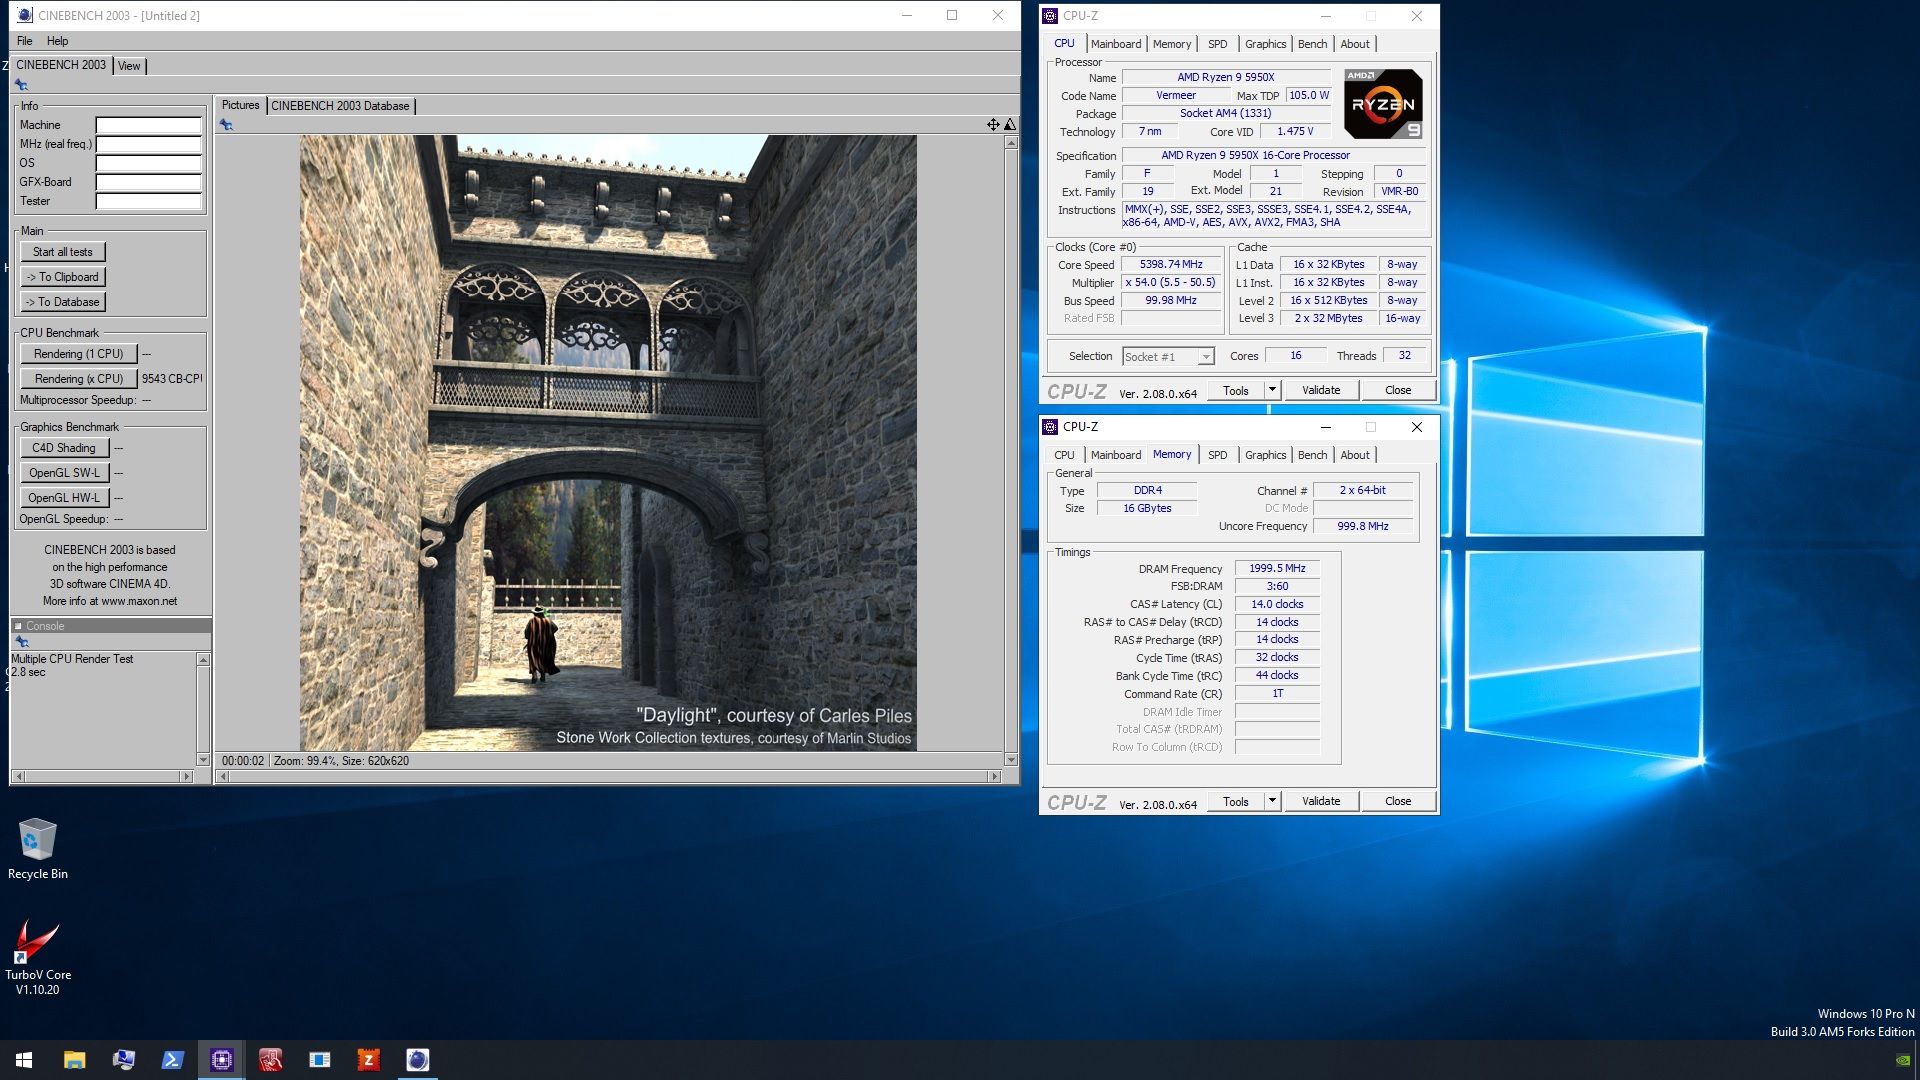
Task: Select the TurboV Core desktop shortcut
Action: [38, 957]
